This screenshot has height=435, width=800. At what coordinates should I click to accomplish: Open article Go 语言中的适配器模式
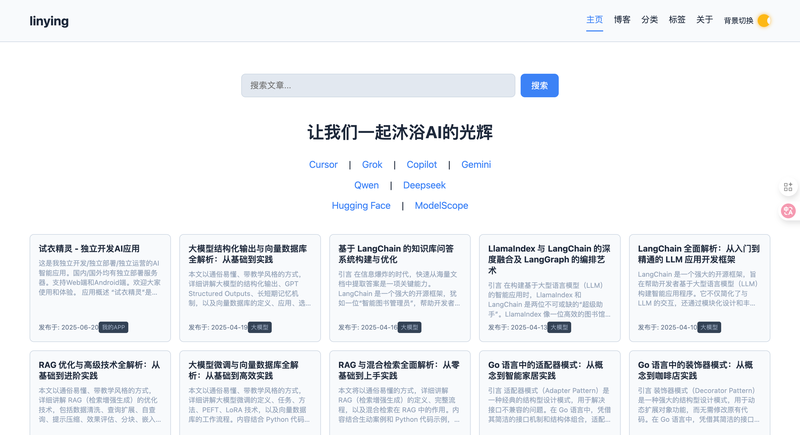coord(545,370)
